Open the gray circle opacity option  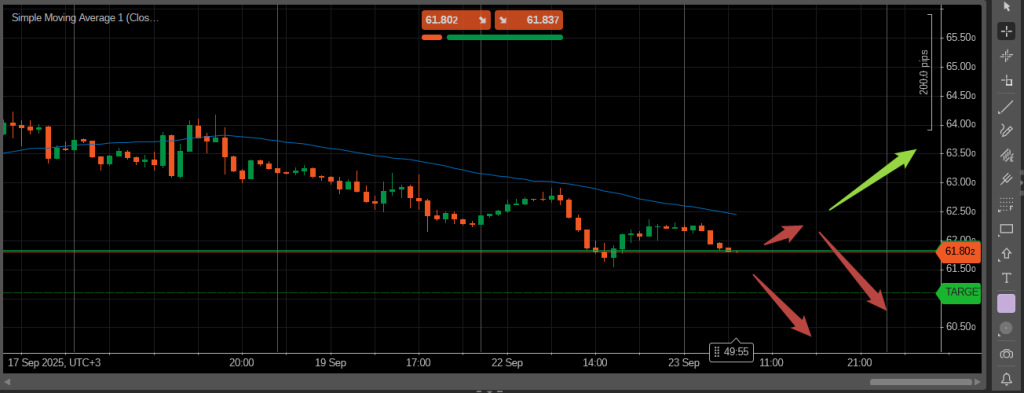1006,328
